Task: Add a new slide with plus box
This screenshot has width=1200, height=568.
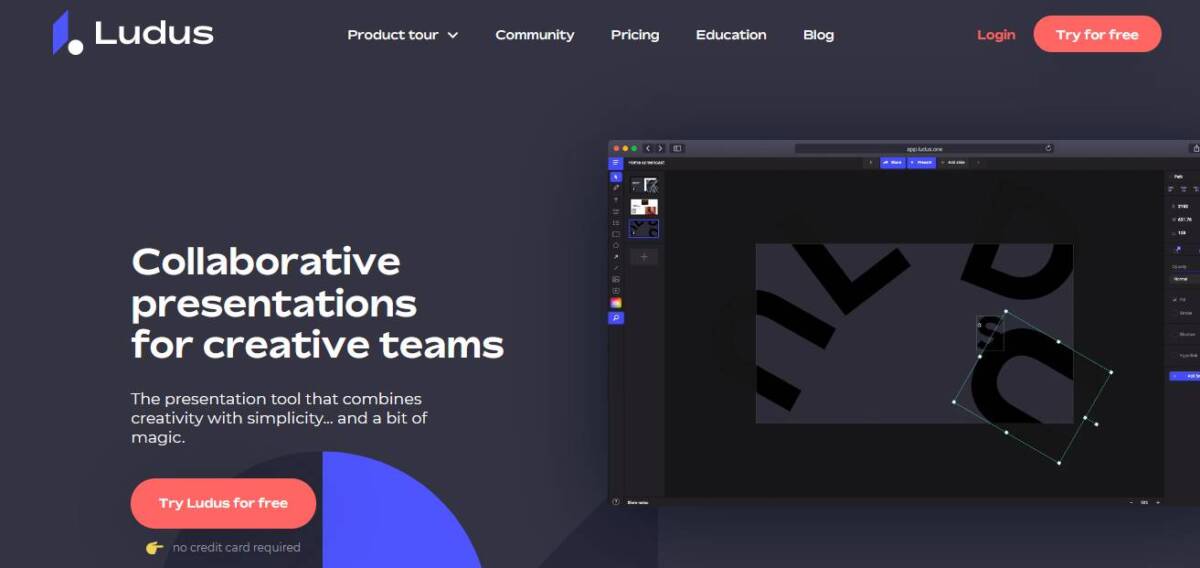Action: 644,257
